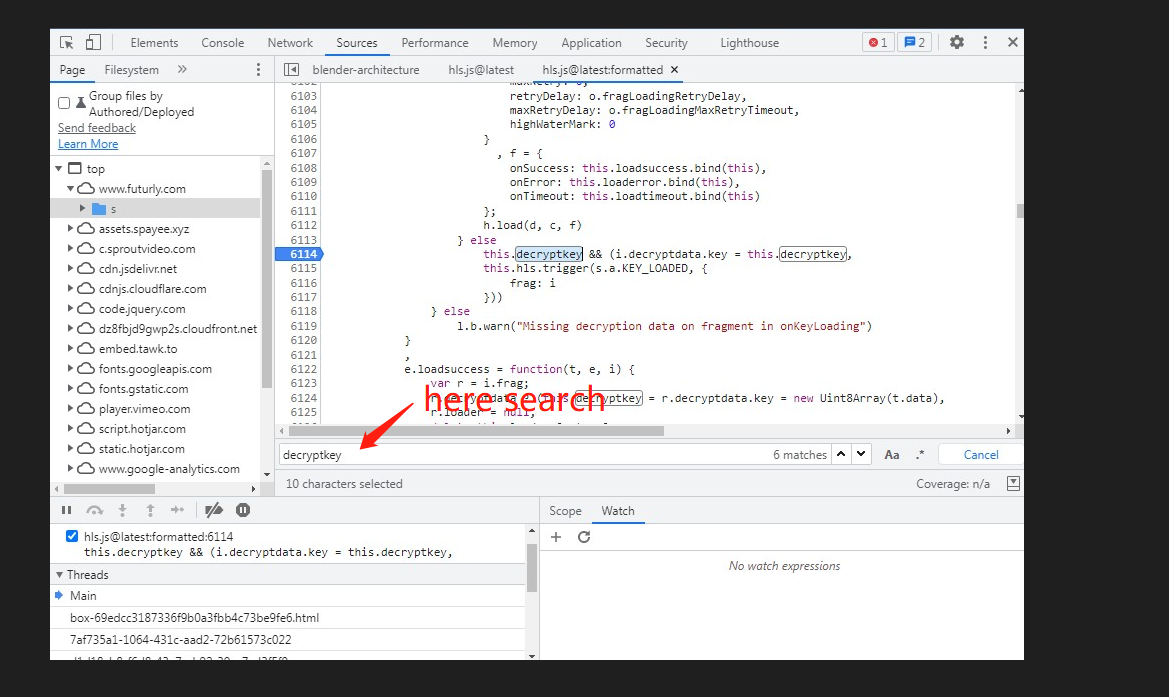Open the DevTools three-dot customize menu
1169x697 pixels.
985,42
